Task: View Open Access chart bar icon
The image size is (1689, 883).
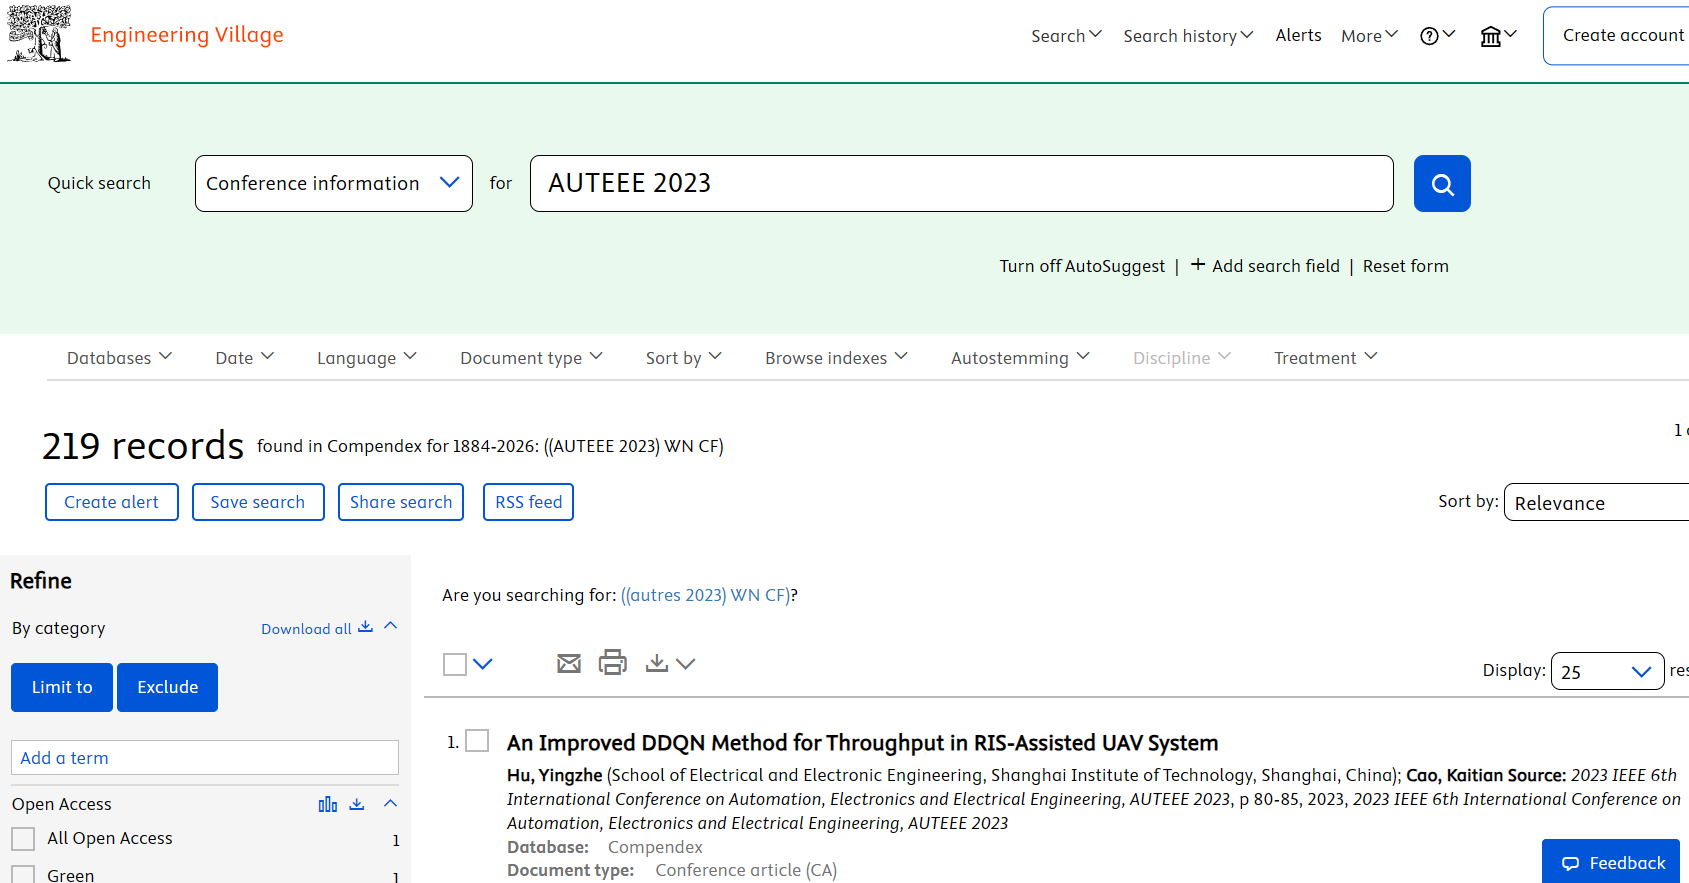Action: coord(328,804)
